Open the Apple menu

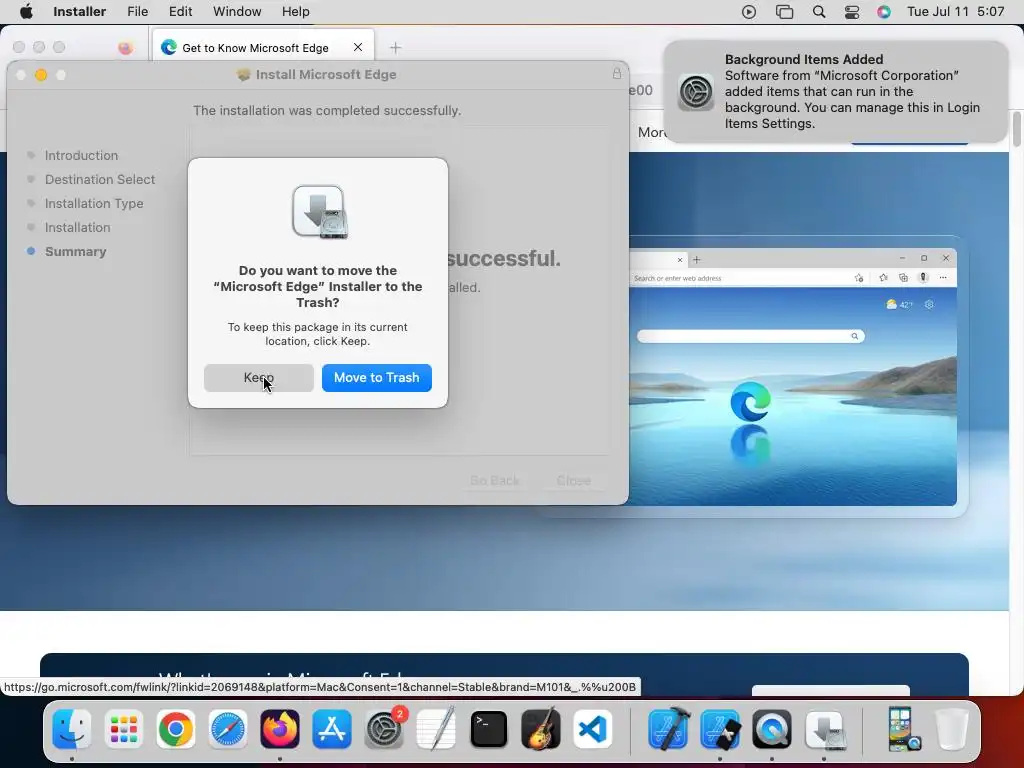[x=26, y=12]
